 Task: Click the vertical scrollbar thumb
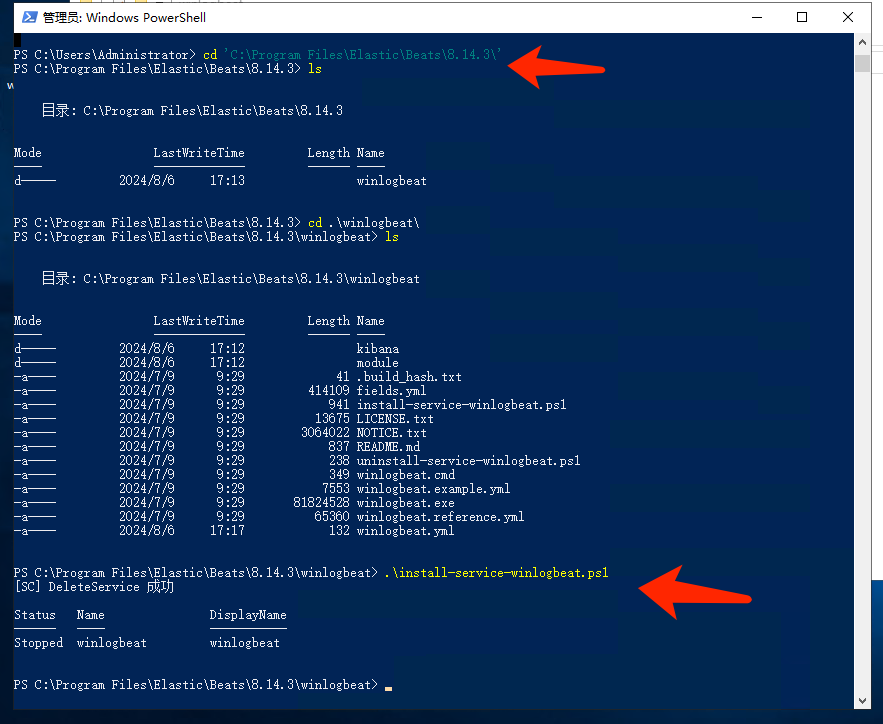(862, 64)
